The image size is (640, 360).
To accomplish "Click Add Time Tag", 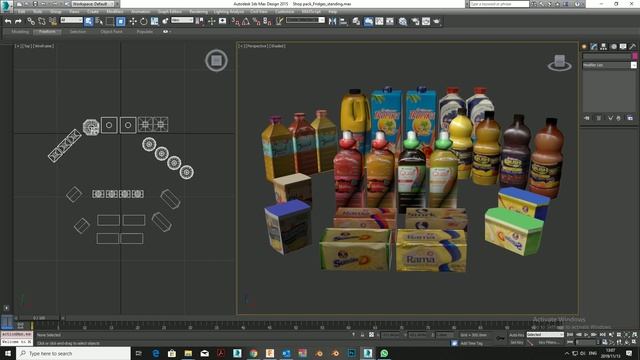I will click(471, 343).
